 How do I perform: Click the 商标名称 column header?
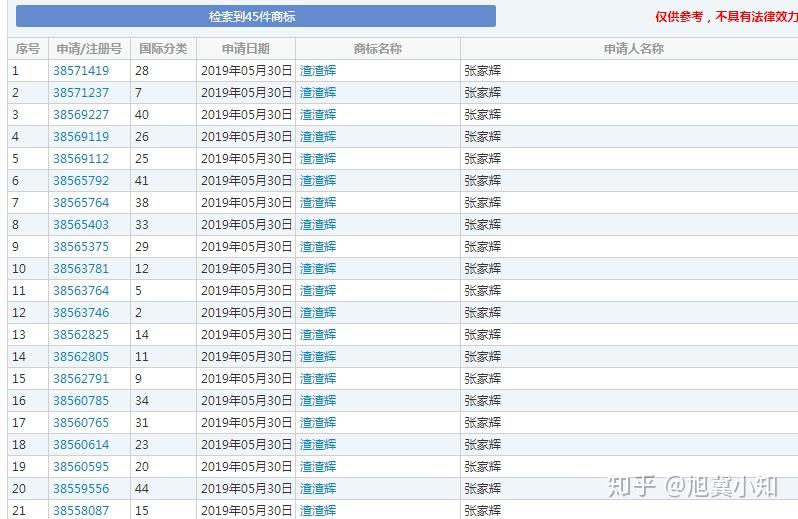(x=378, y=49)
